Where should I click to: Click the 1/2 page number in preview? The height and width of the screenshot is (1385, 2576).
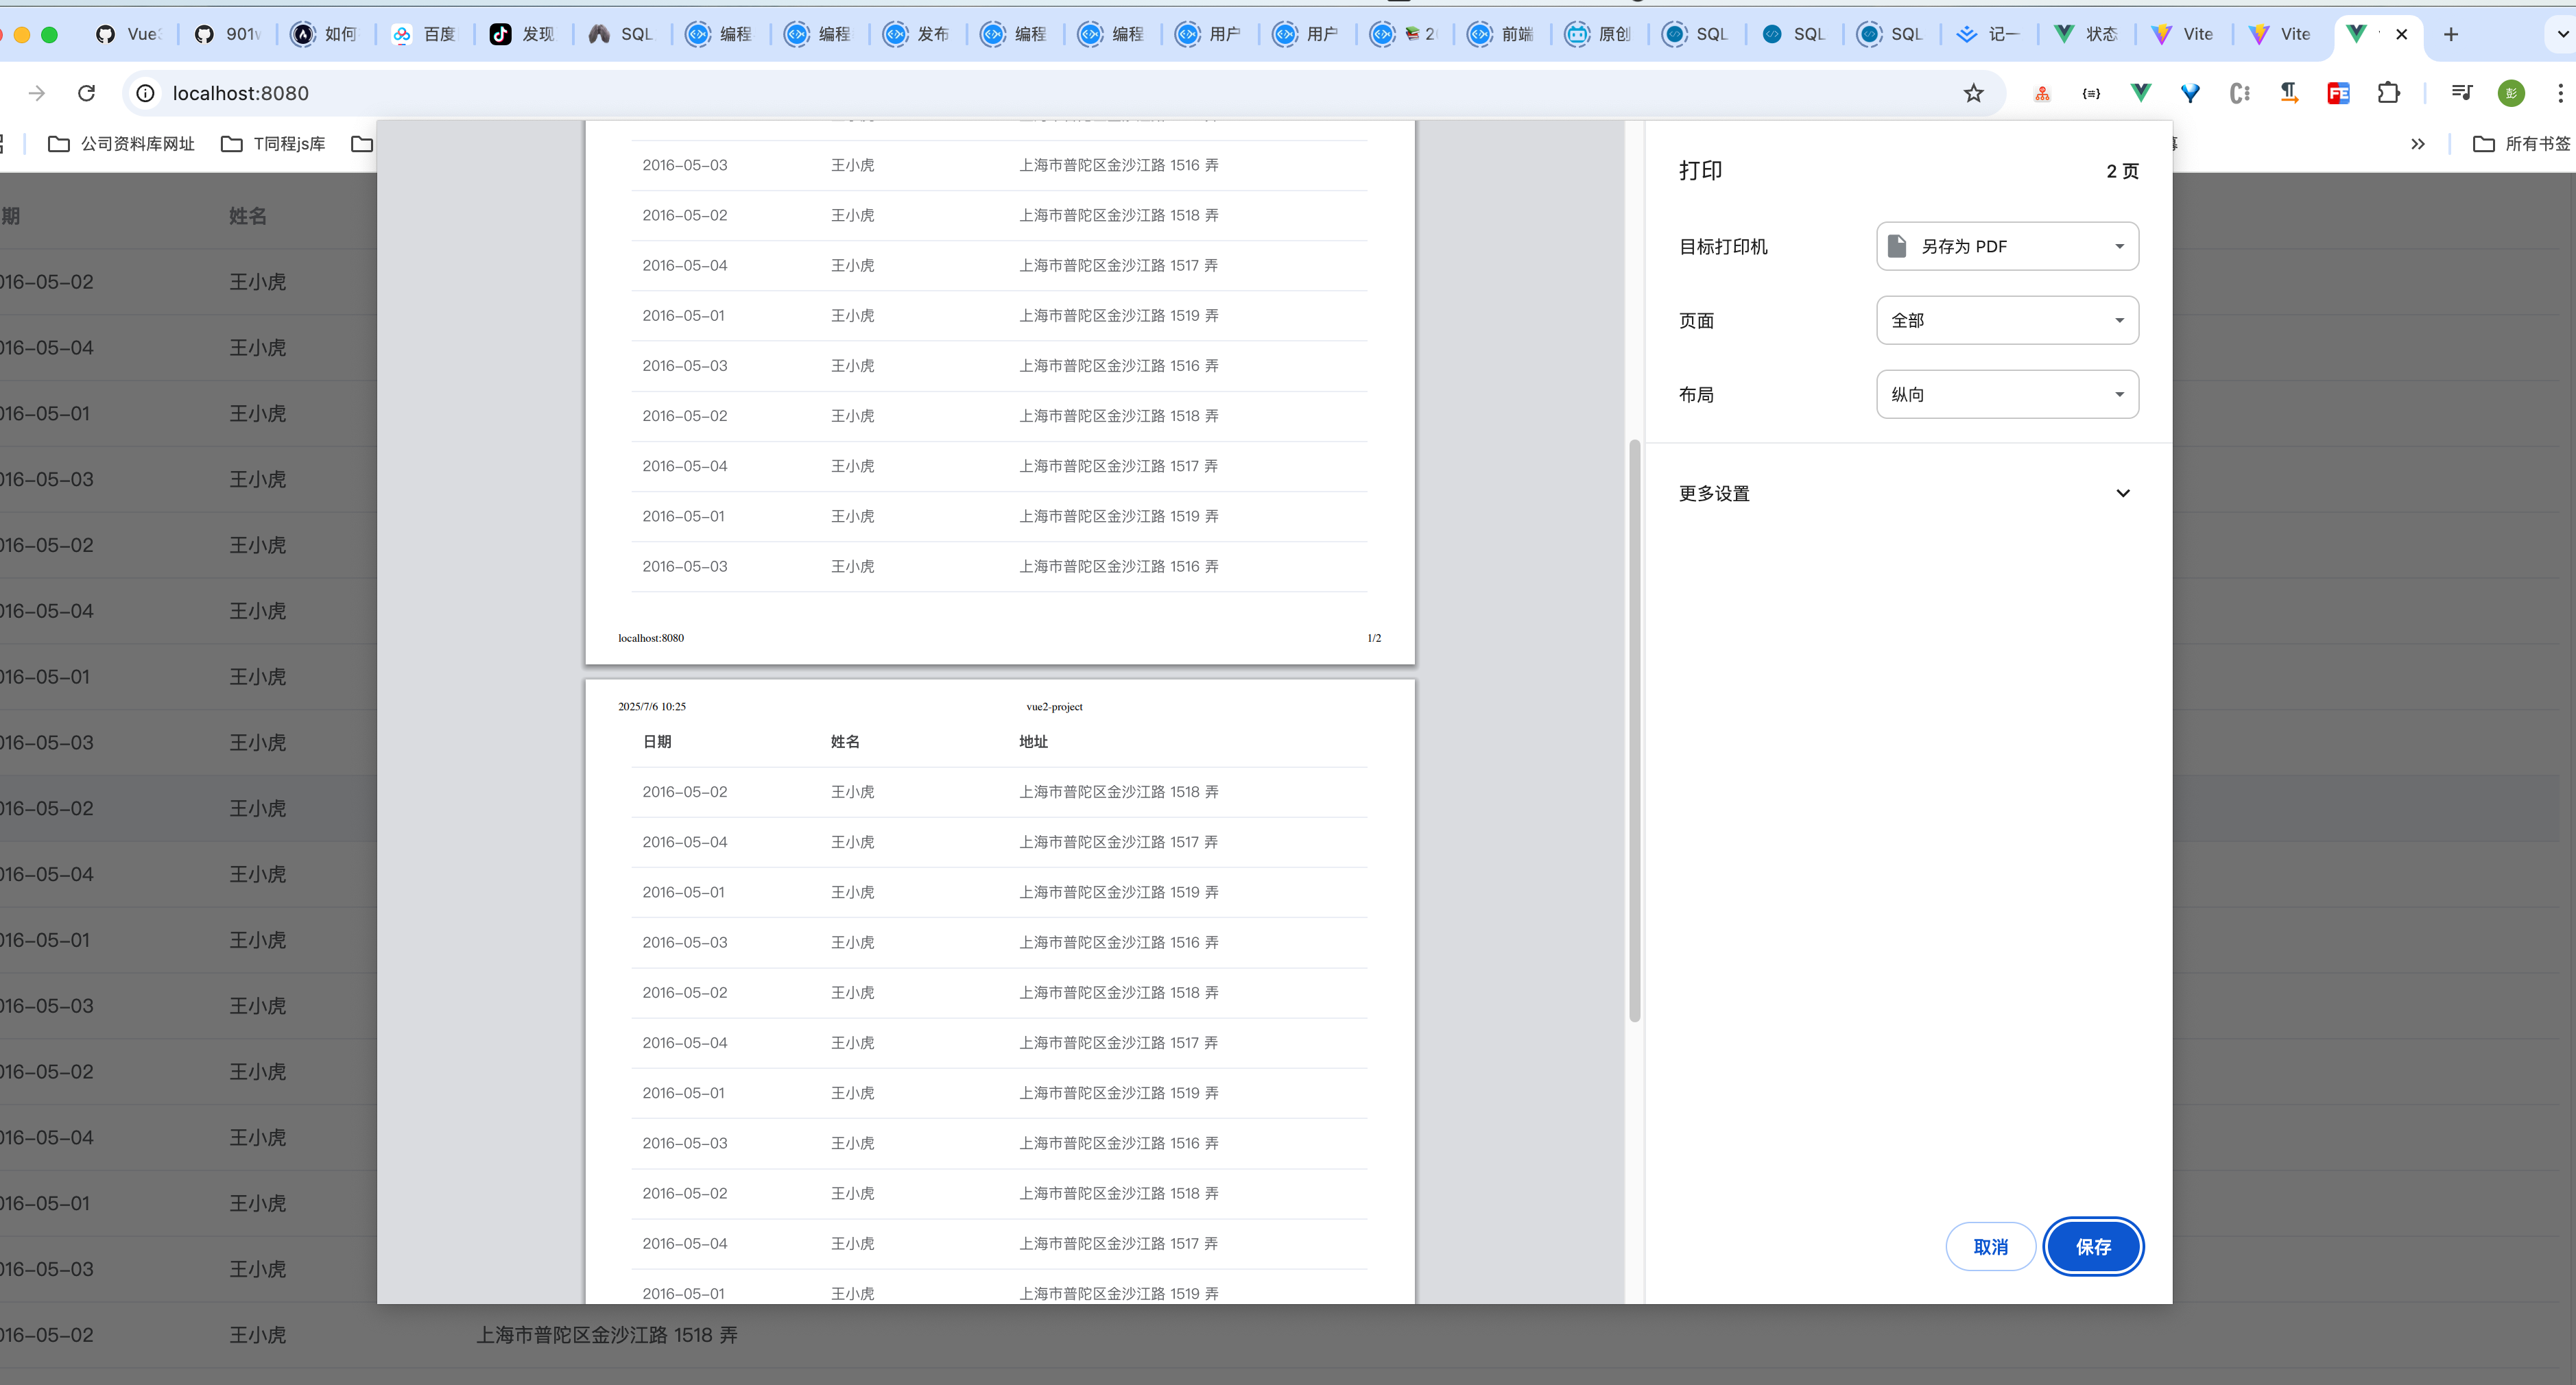pyautogui.click(x=1374, y=638)
